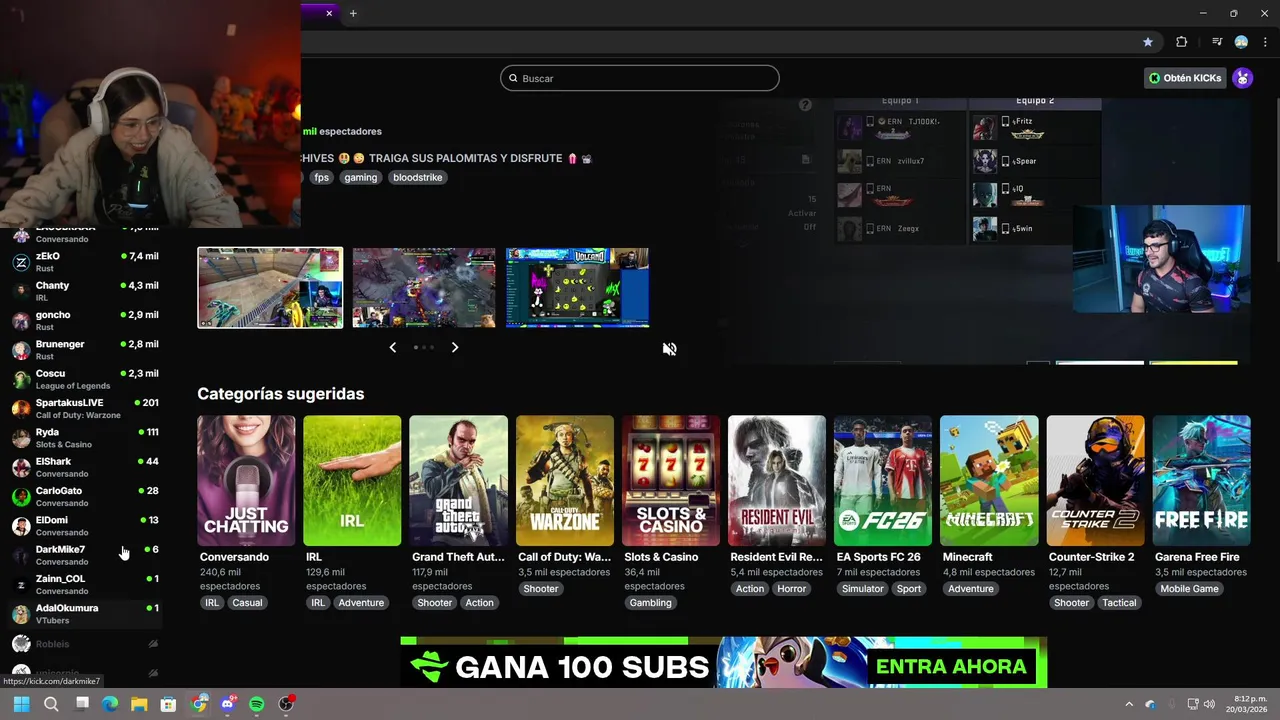Open the Call of Duty Warzone cover
Screen dimensions: 1280x720
565,481
